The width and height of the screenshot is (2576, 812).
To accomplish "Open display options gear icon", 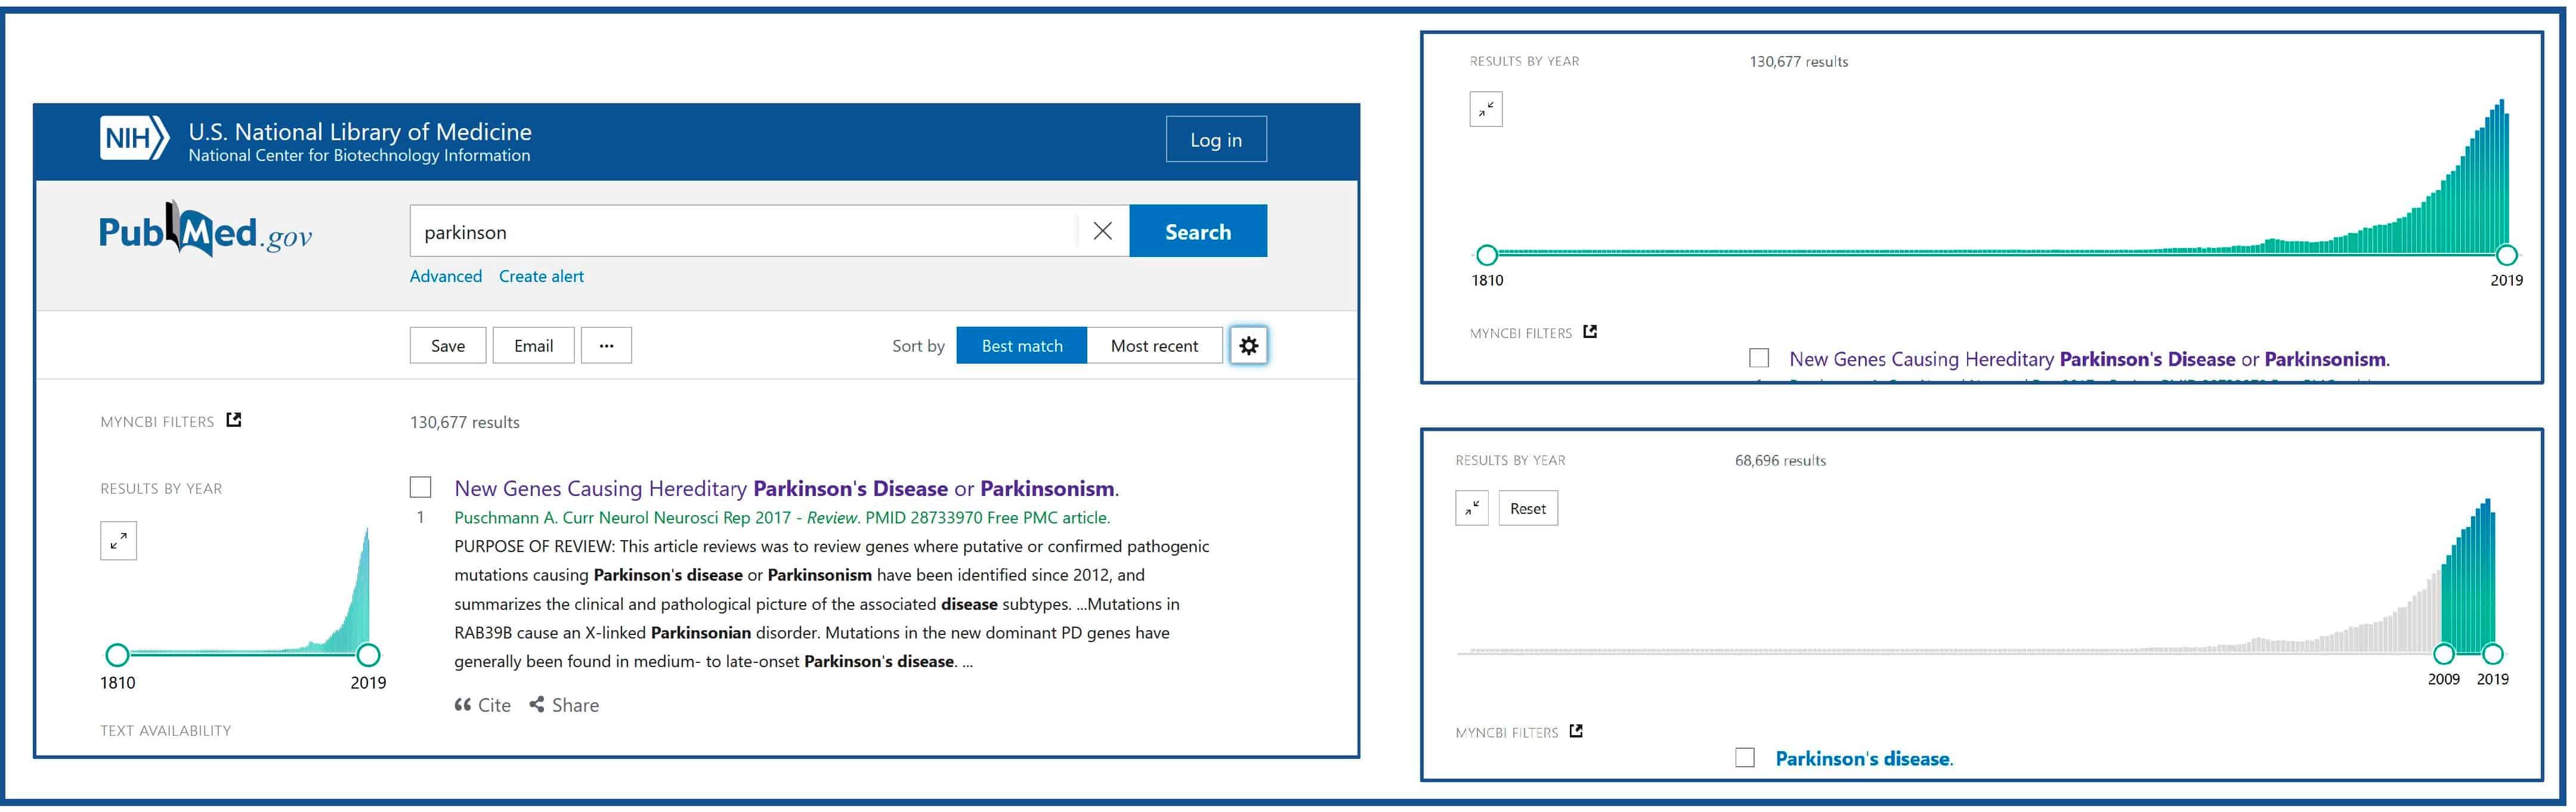I will click(x=1248, y=346).
